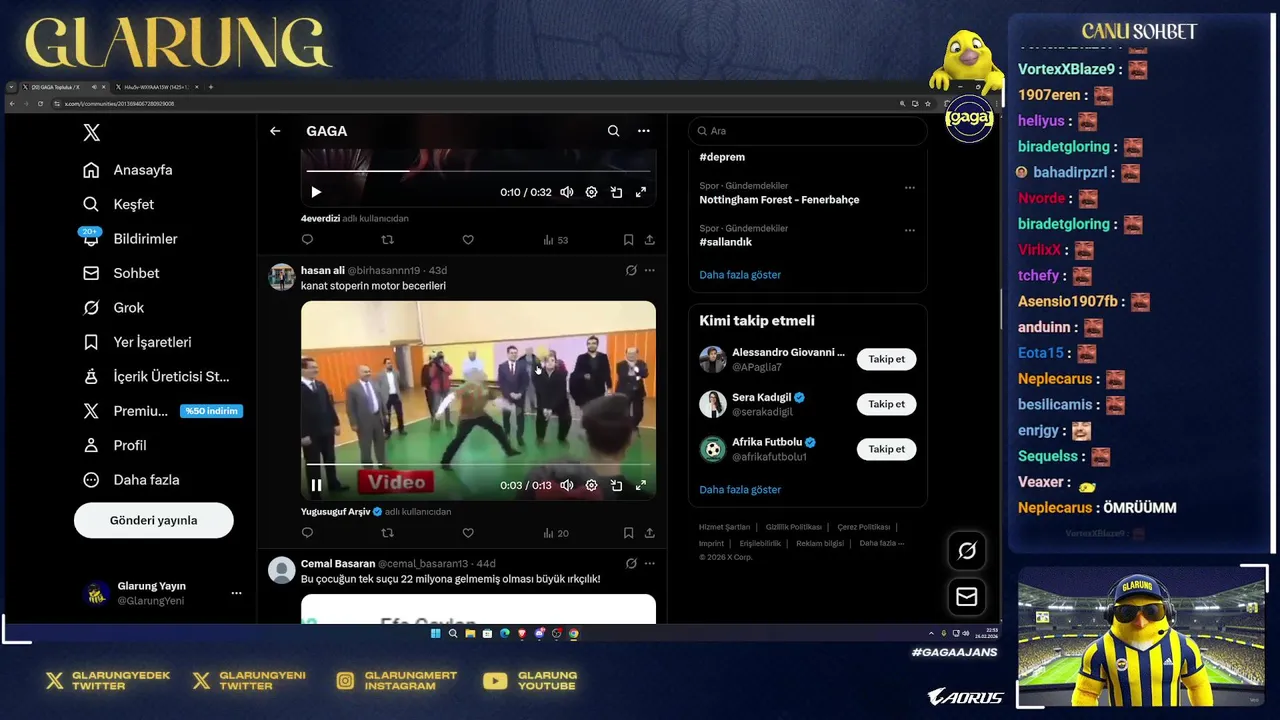Screen dimensions: 1280x720
Task: Reply to hasan ali's post
Action: 307,533
